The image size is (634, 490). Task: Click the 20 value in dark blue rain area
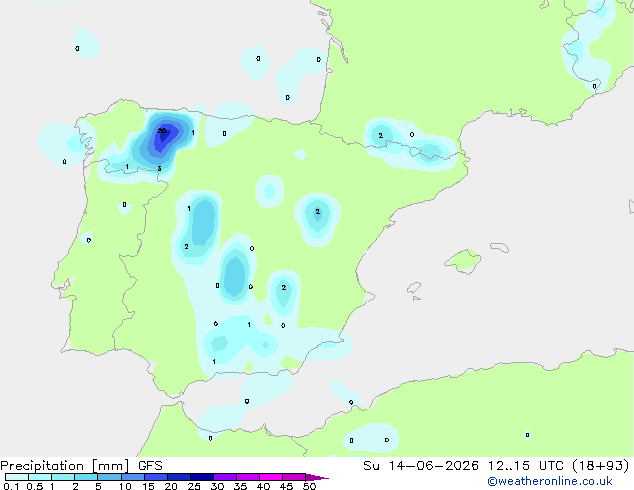pos(162,131)
